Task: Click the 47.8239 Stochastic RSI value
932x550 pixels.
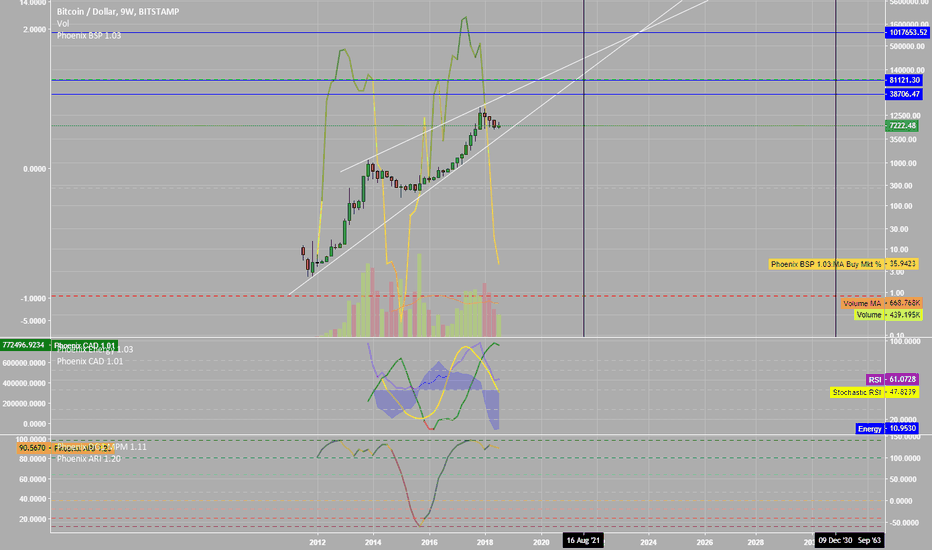Action: tap(902, 392)
